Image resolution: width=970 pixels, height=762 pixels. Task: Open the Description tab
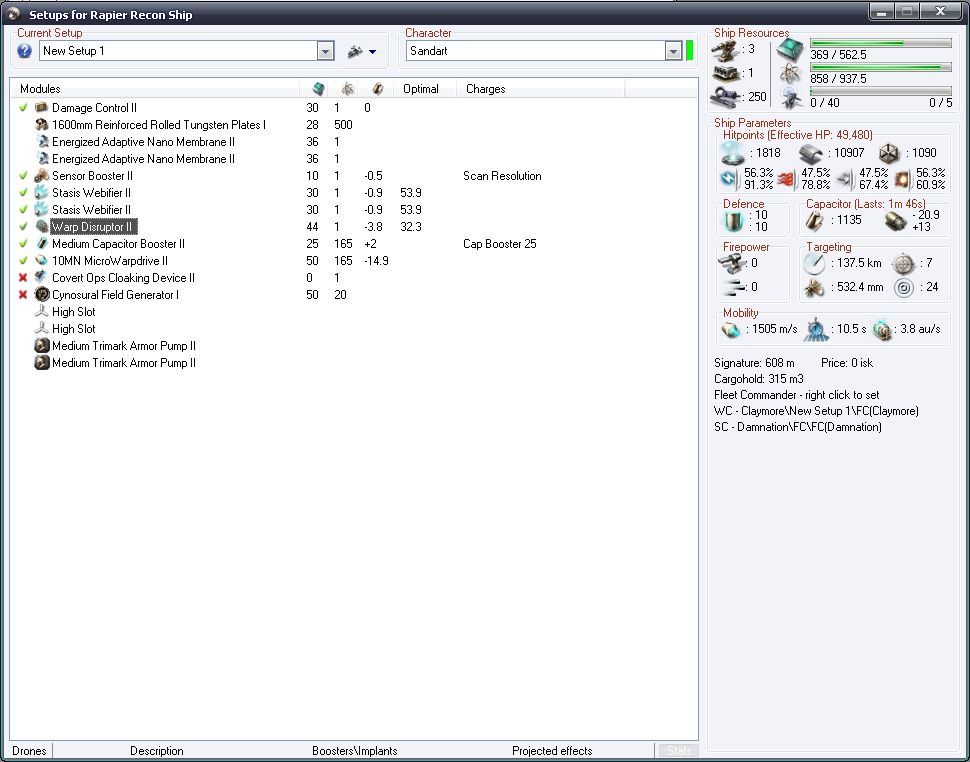(157, 751)
